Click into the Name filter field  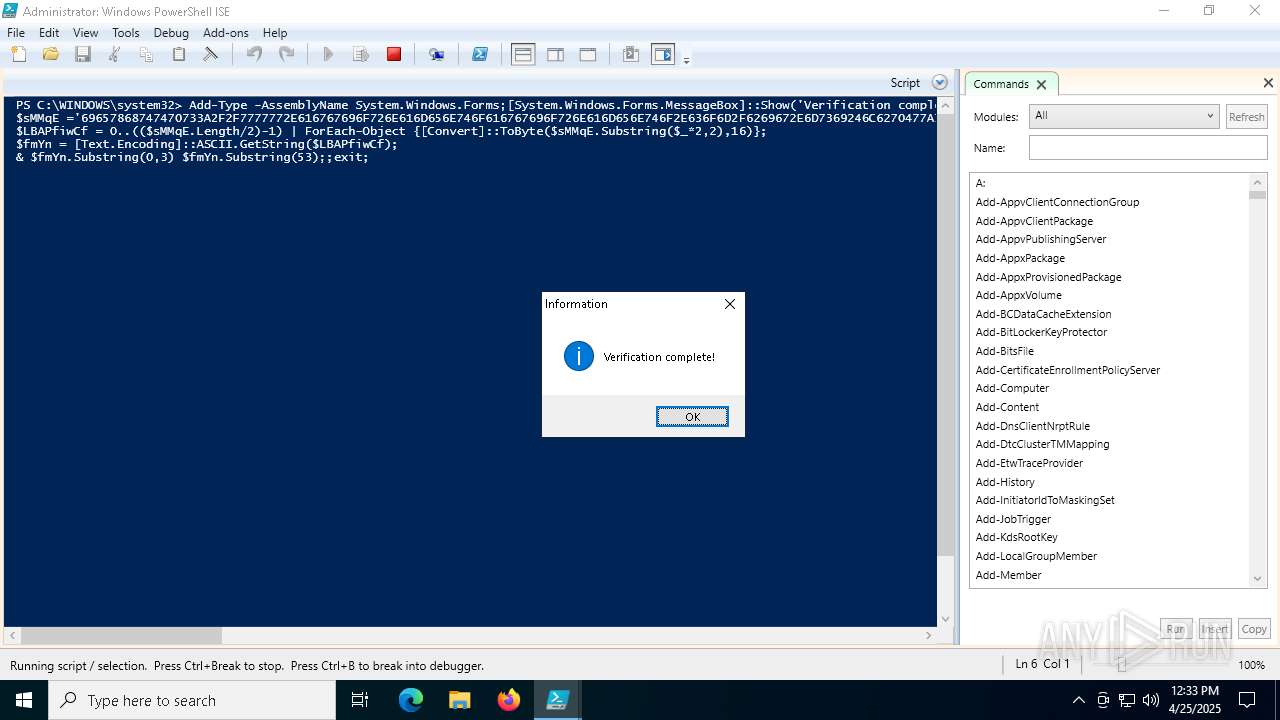(x=1148, y=148)
